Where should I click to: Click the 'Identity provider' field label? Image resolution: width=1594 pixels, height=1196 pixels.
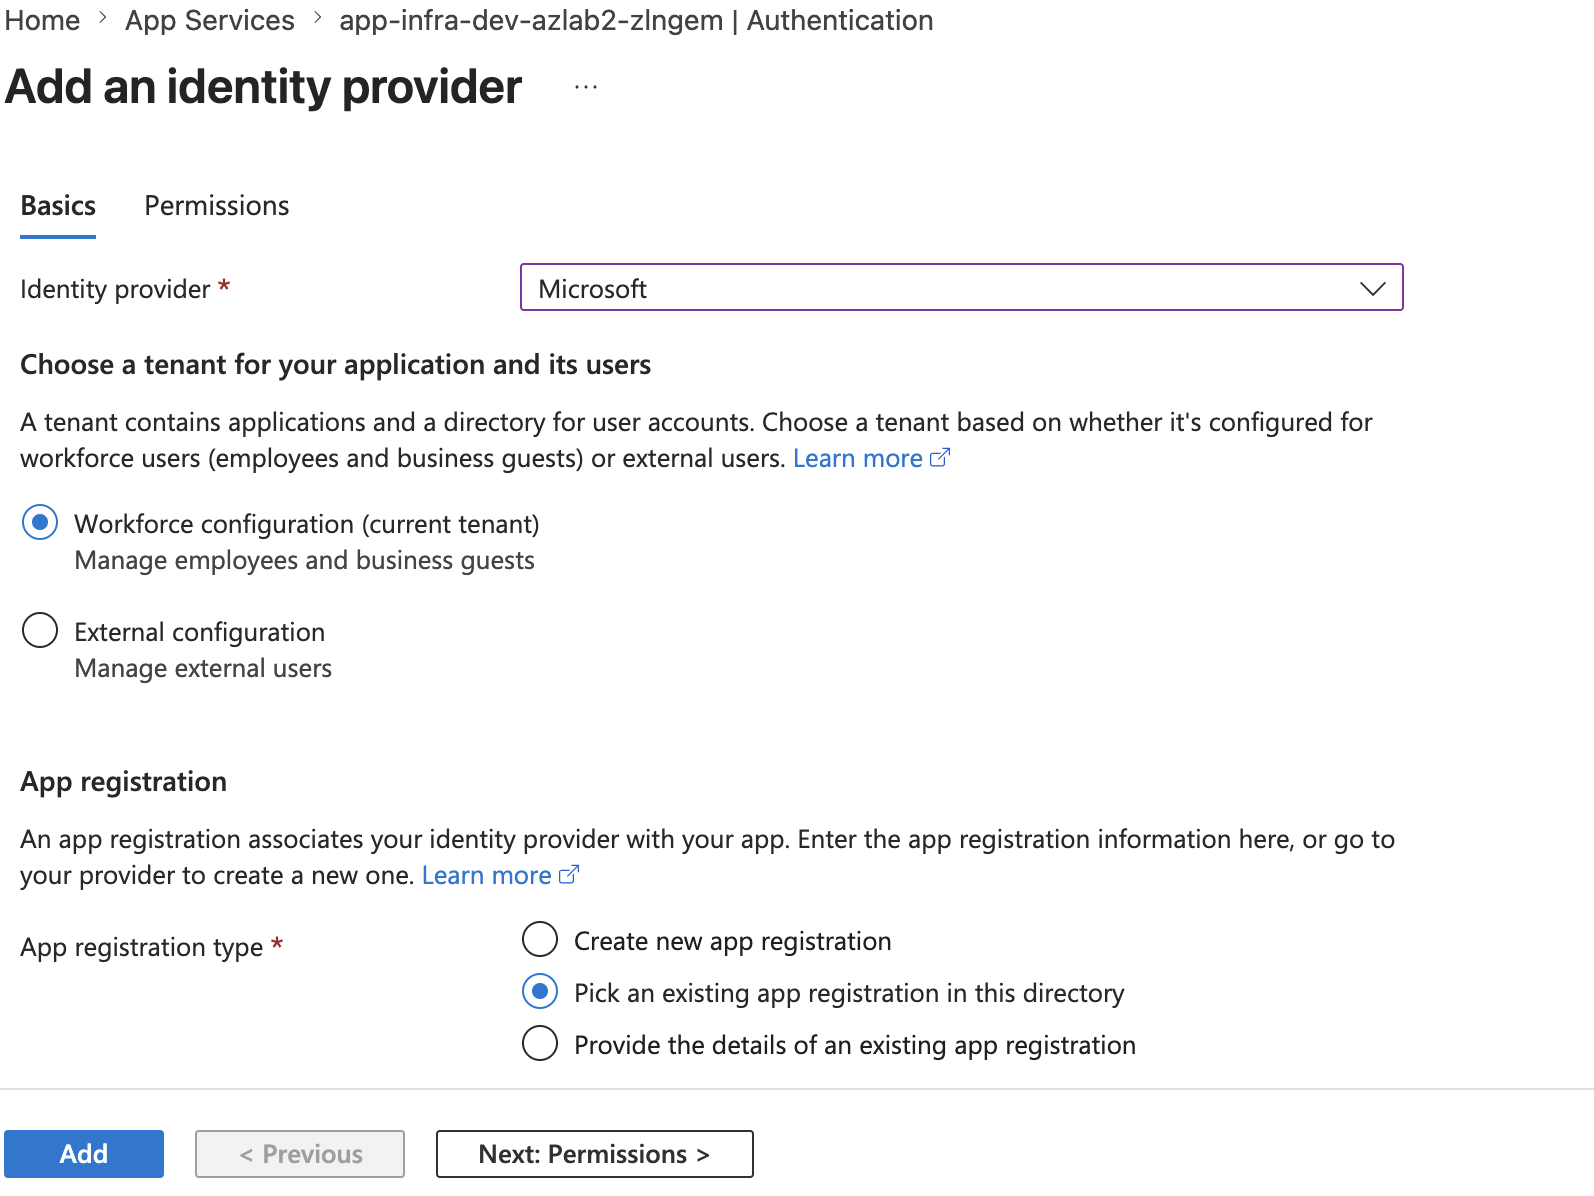click(115, 289)
